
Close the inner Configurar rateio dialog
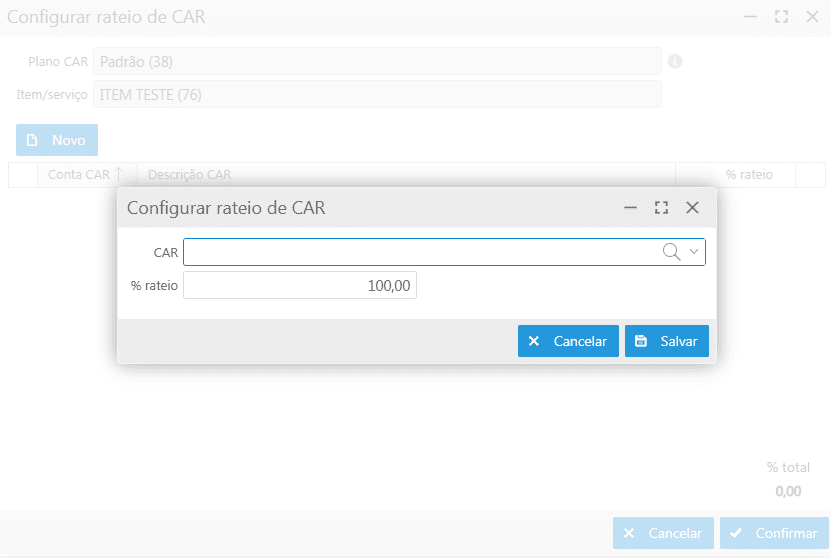click(x=692, y=208)
